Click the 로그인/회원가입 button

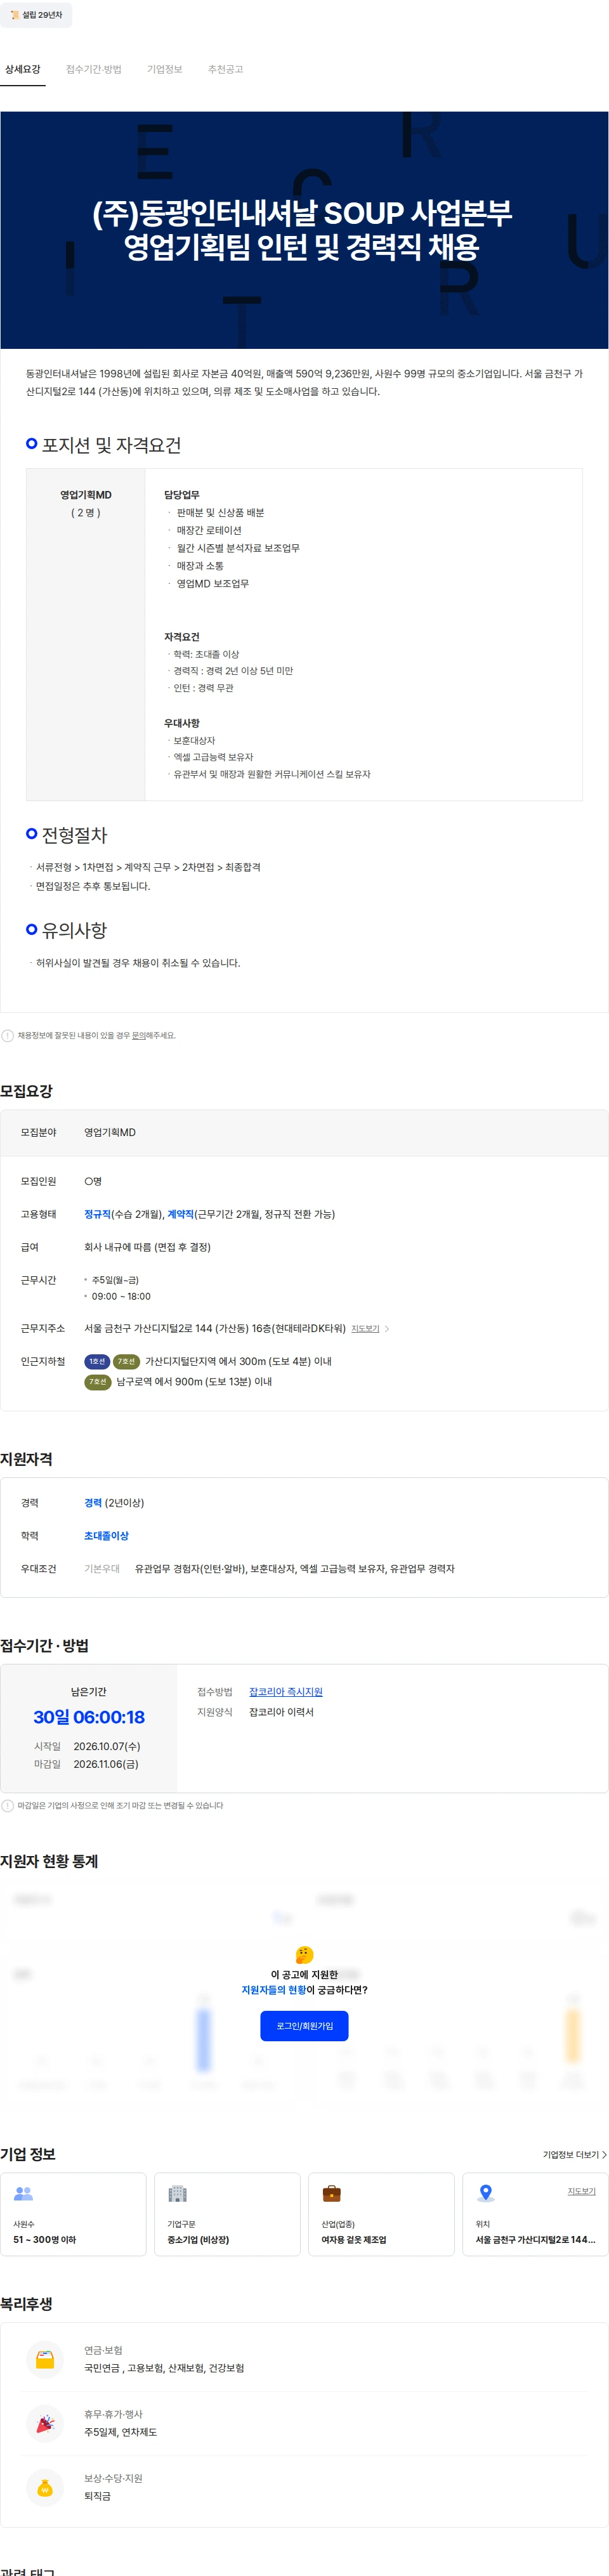(x=304, y=2026)
